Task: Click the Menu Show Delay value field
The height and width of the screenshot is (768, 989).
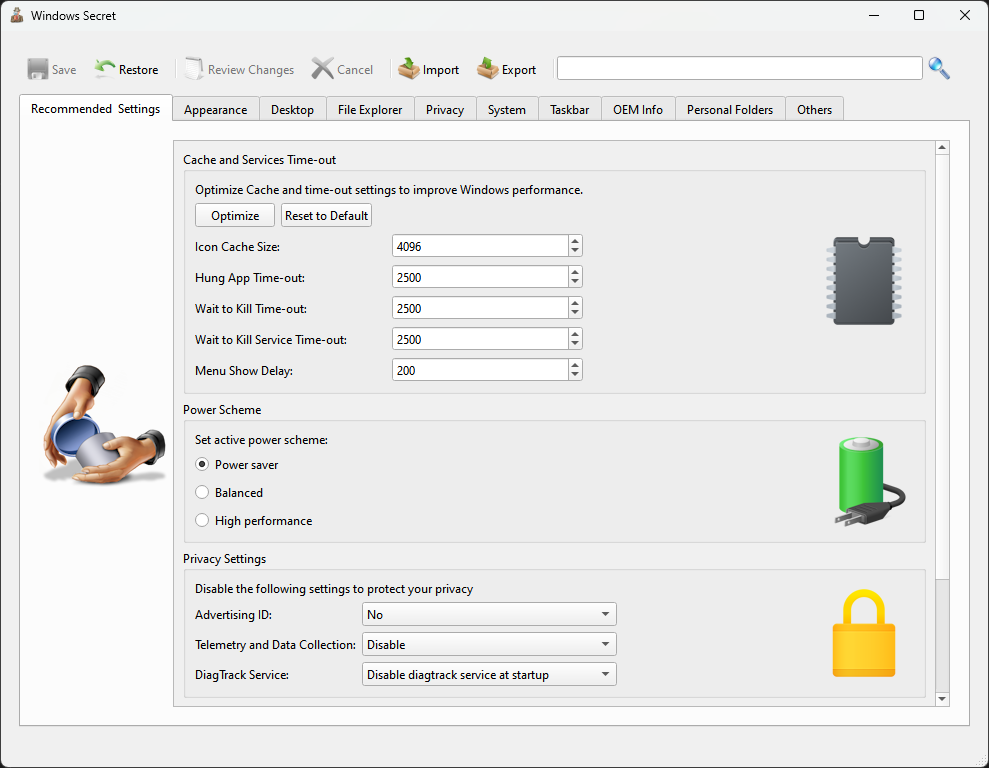Action: tap(480, 370)
